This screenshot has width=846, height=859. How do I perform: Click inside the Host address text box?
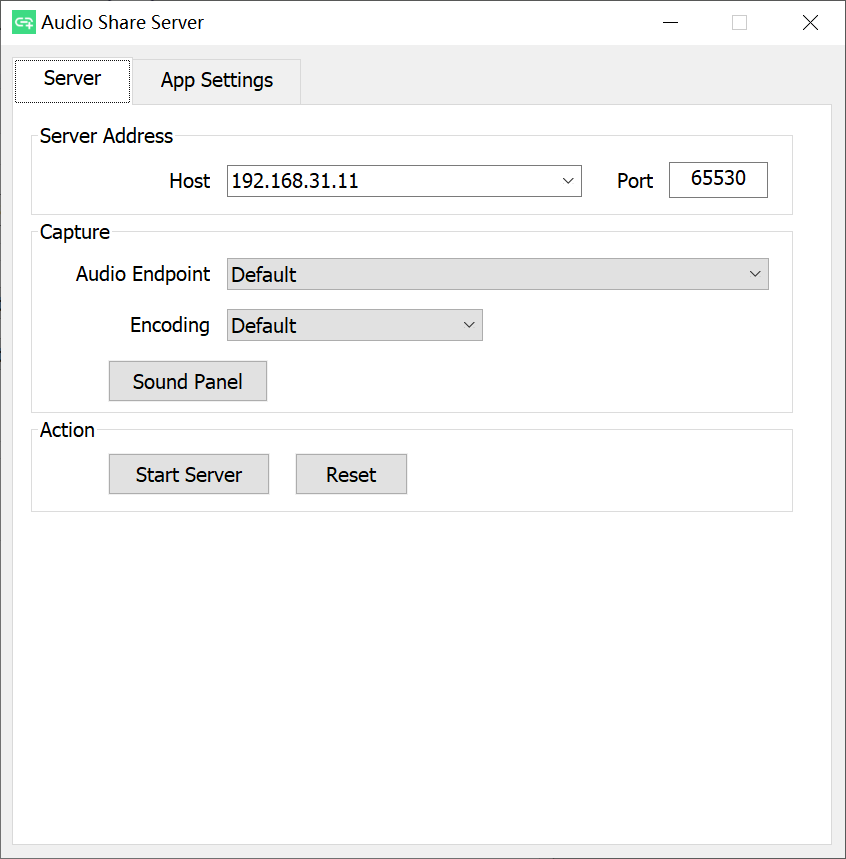[x=390, y=181]
